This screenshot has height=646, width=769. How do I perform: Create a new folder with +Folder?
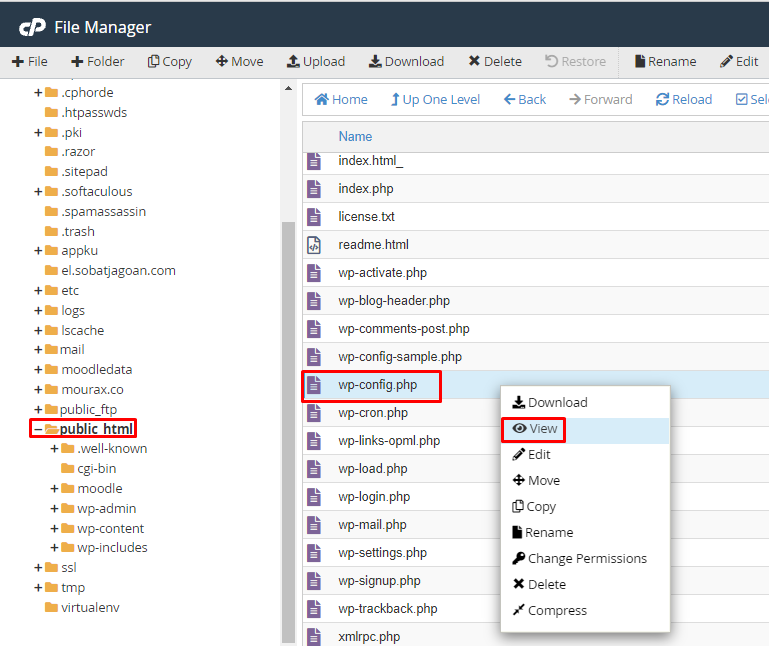coord(98,62)
